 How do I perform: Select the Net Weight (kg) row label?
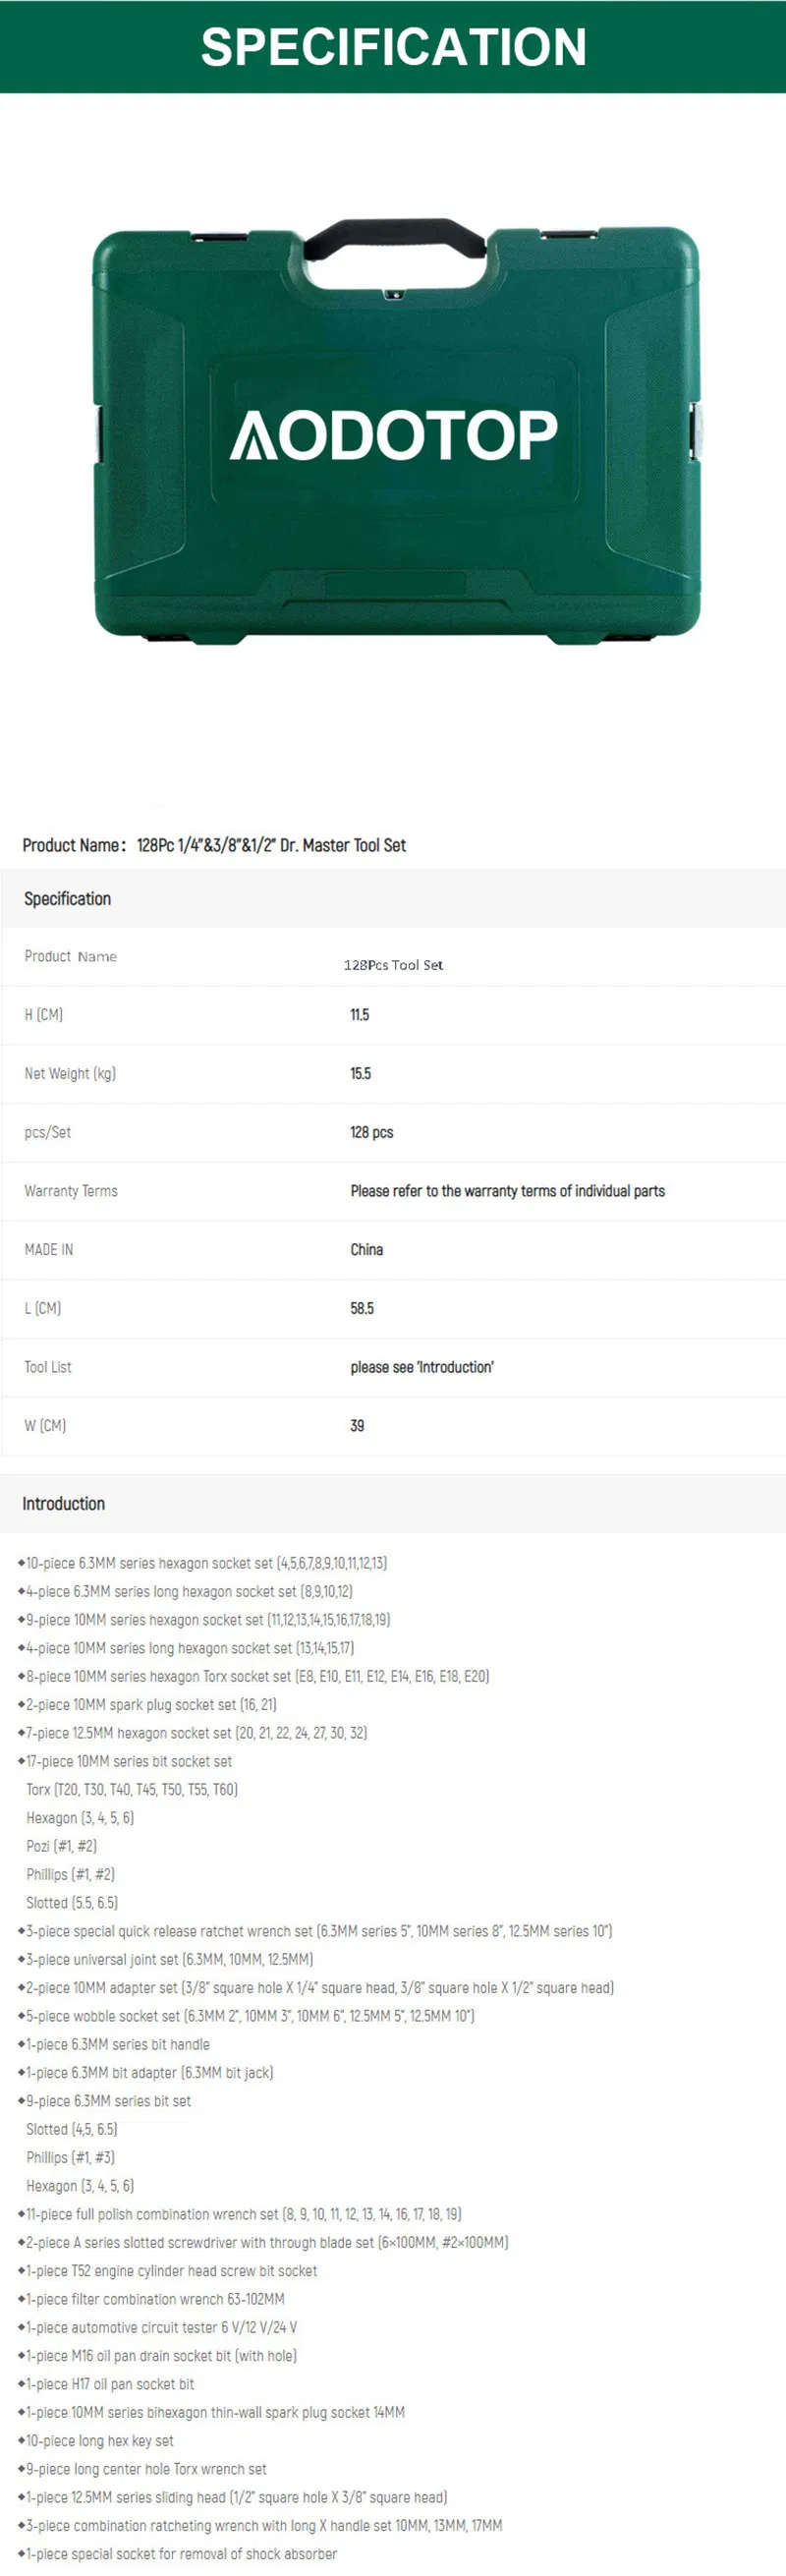click(70, 1074)
